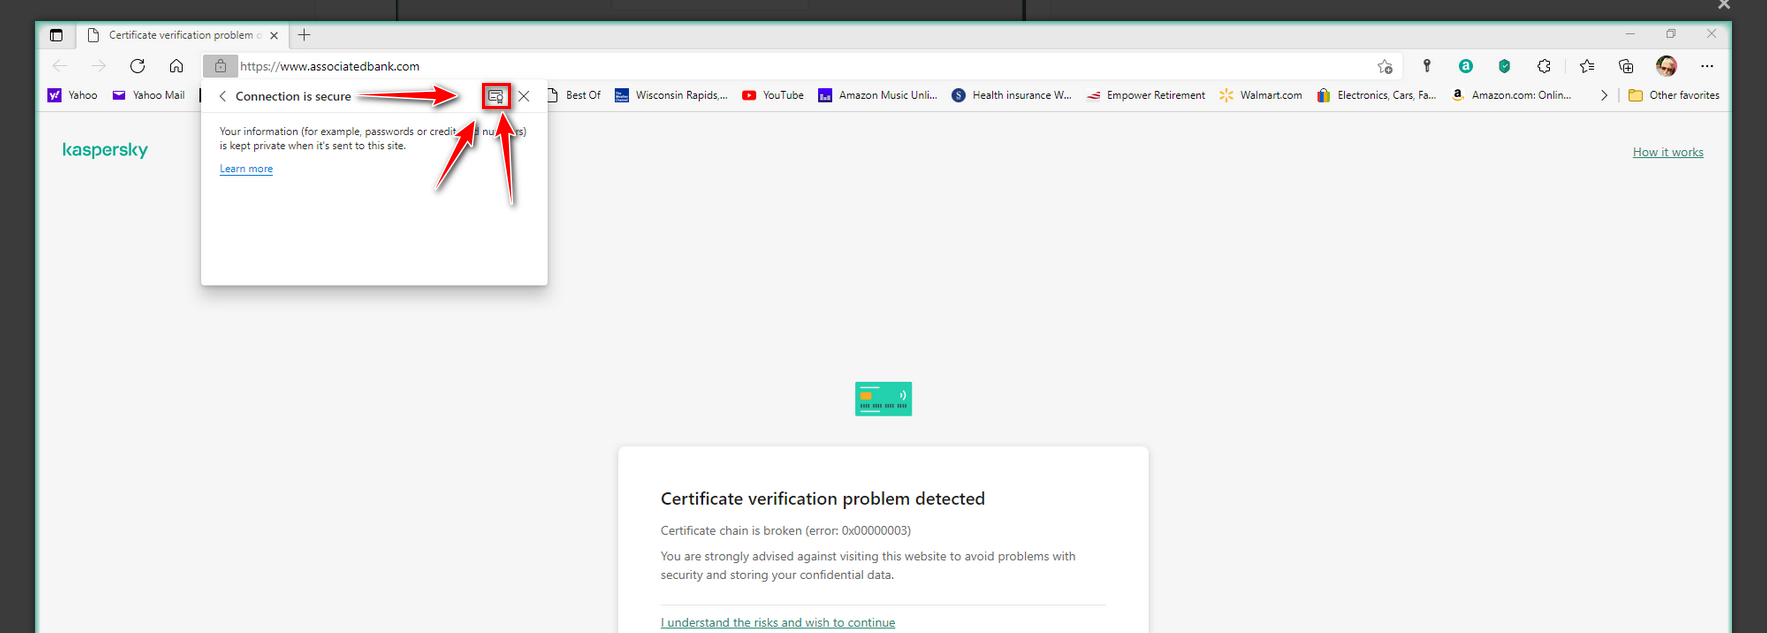Open the Empower Retirement bookmark
The height and width of the screenshot is (633, 1767).
coord(1146,95)
